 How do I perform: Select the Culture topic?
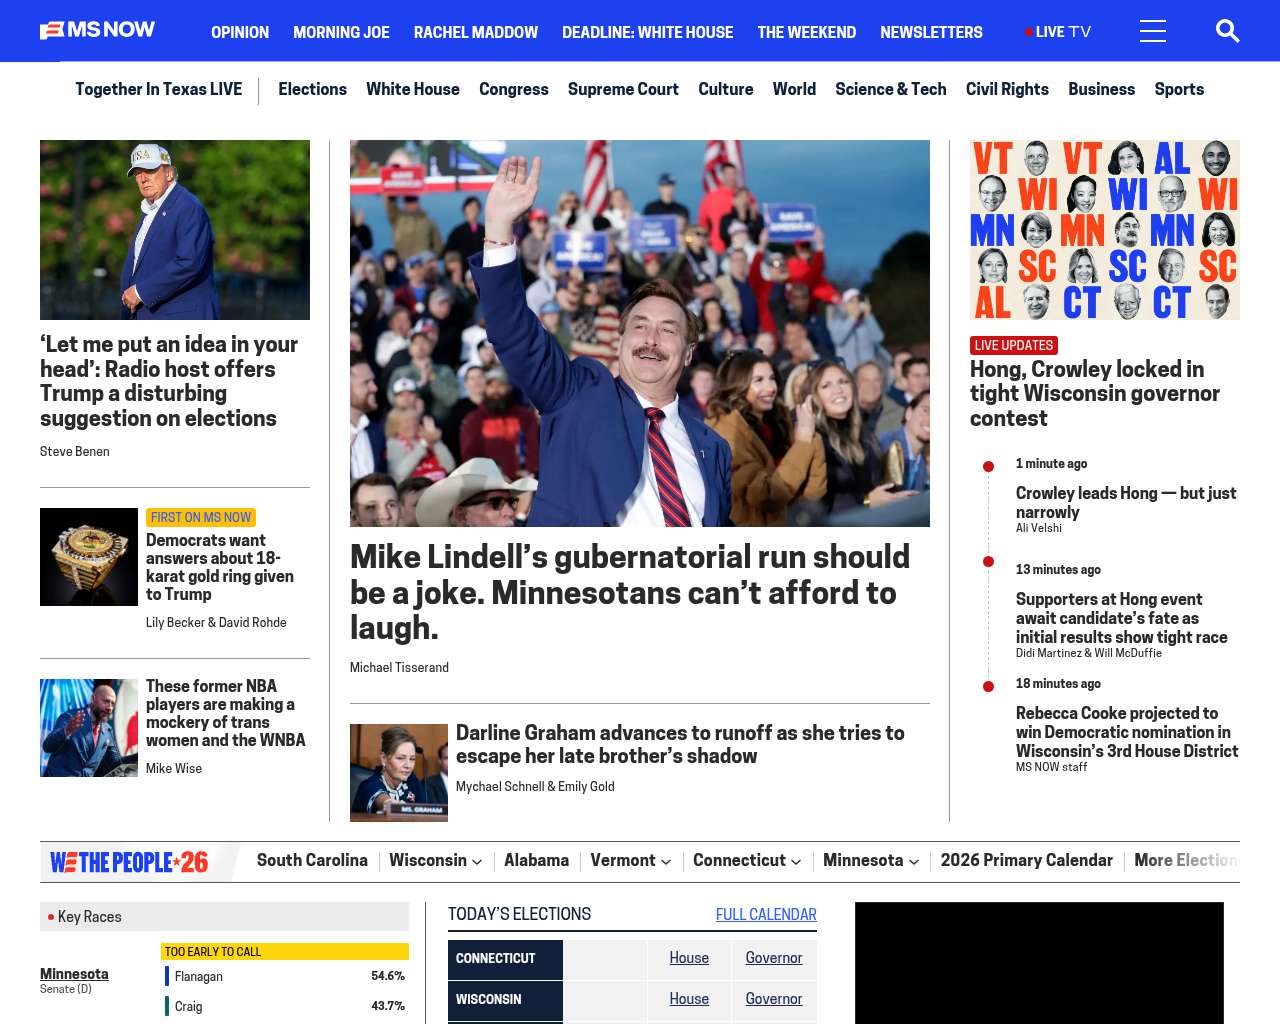click(x=726, y=89)
